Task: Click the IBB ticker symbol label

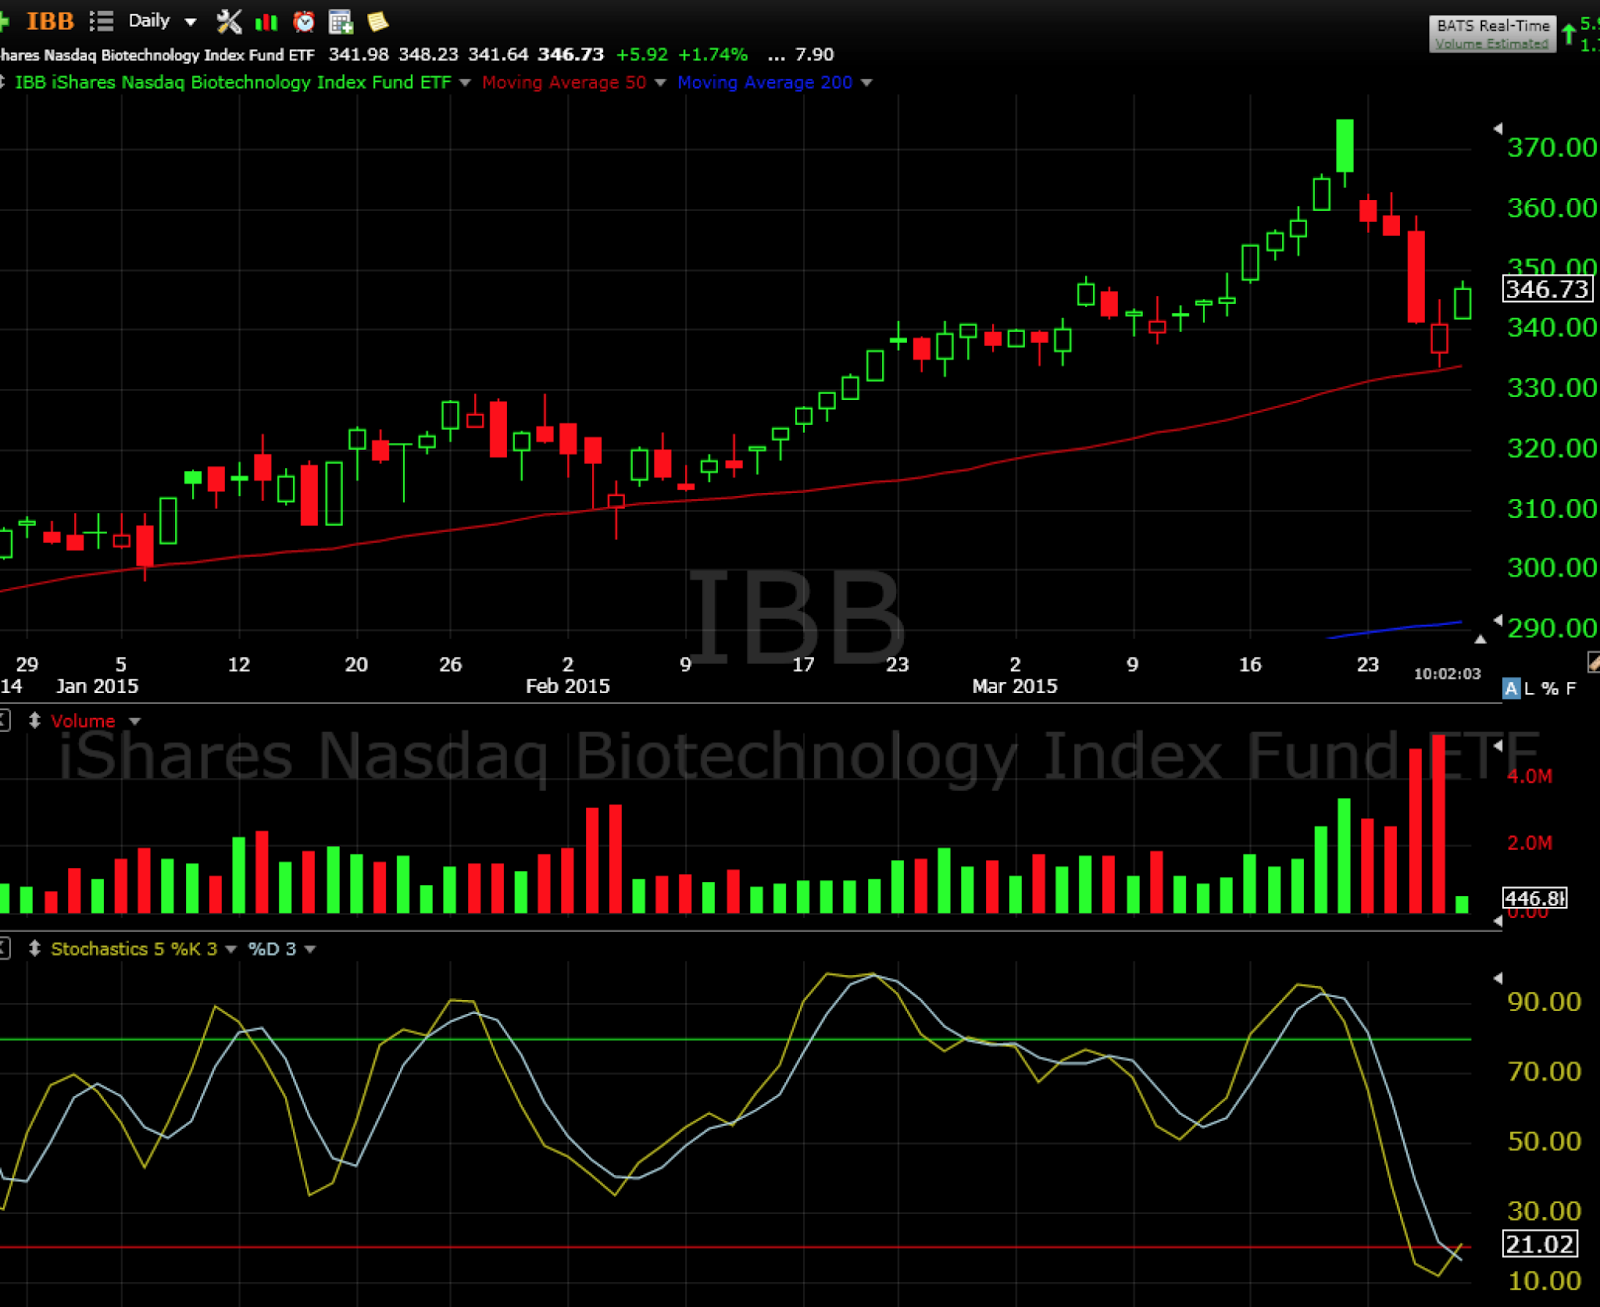Action: pos(50,21)
